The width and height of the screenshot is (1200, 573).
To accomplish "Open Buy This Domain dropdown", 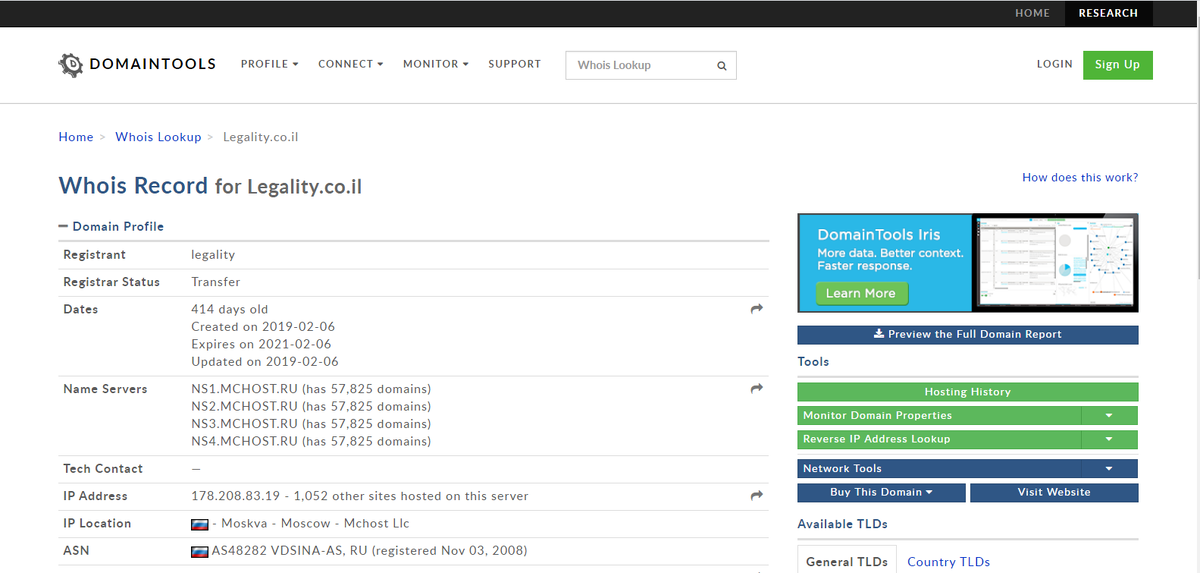I will click(881, 493).
